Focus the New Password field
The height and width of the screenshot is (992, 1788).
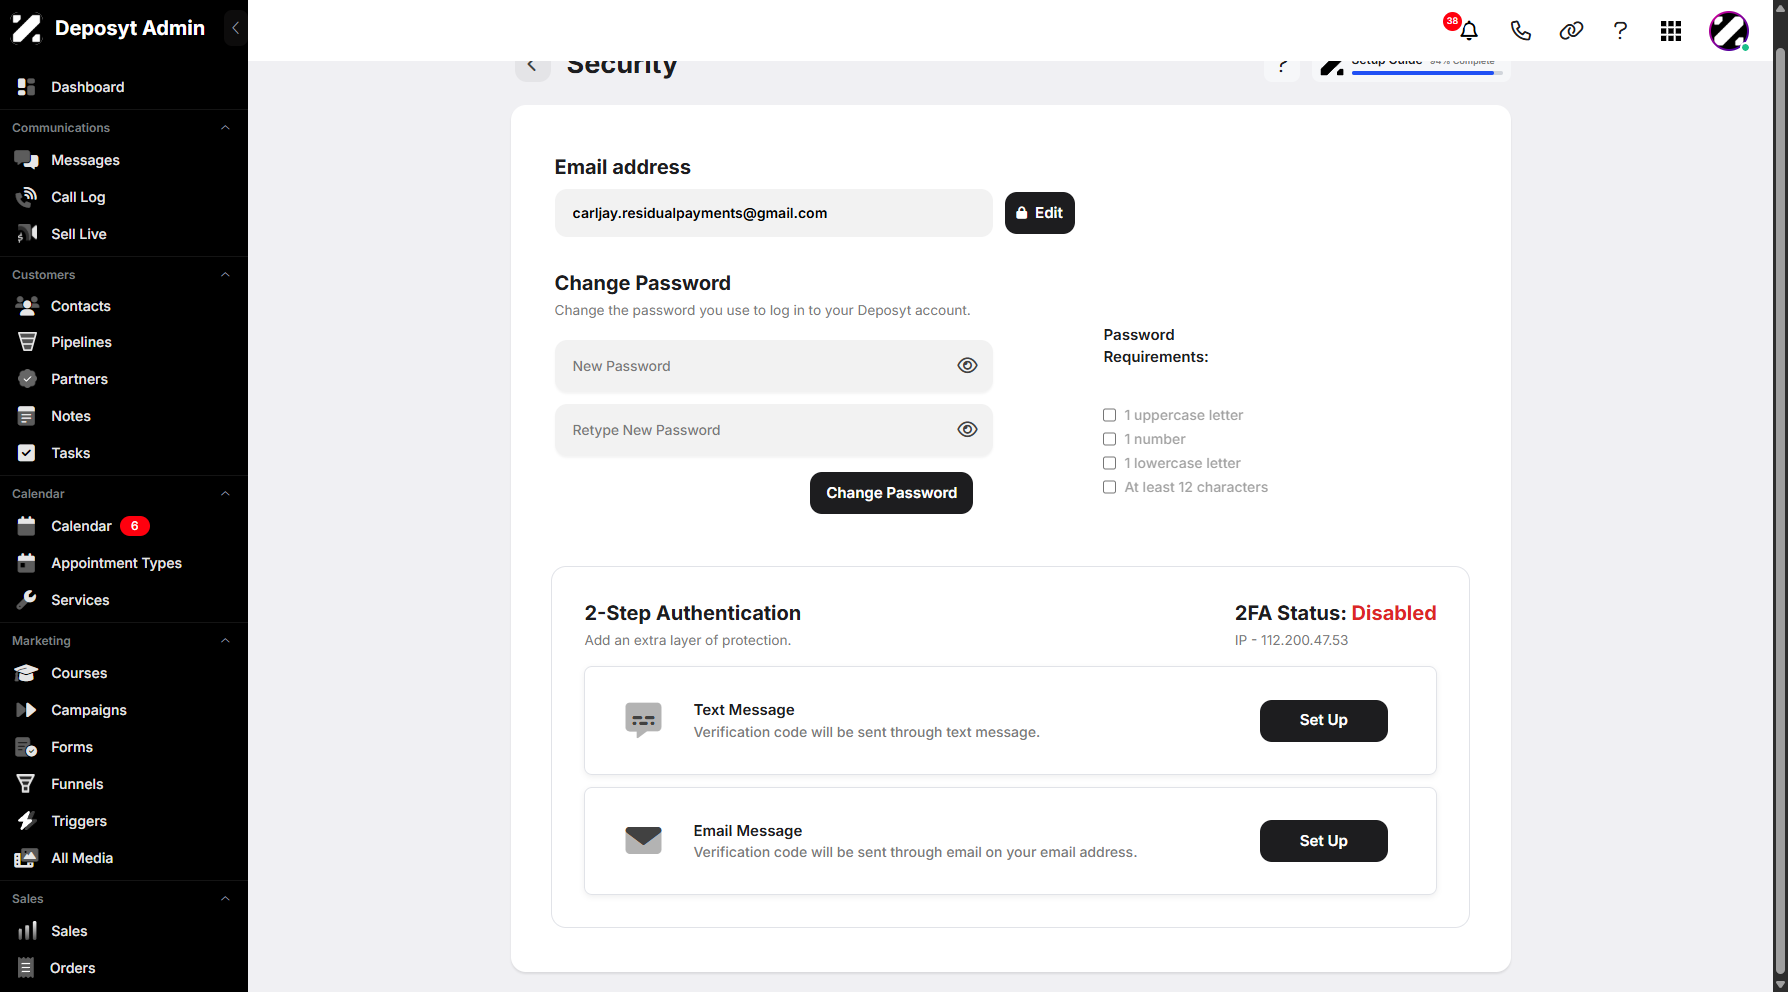pyautogui.click(x=773, y=366)
